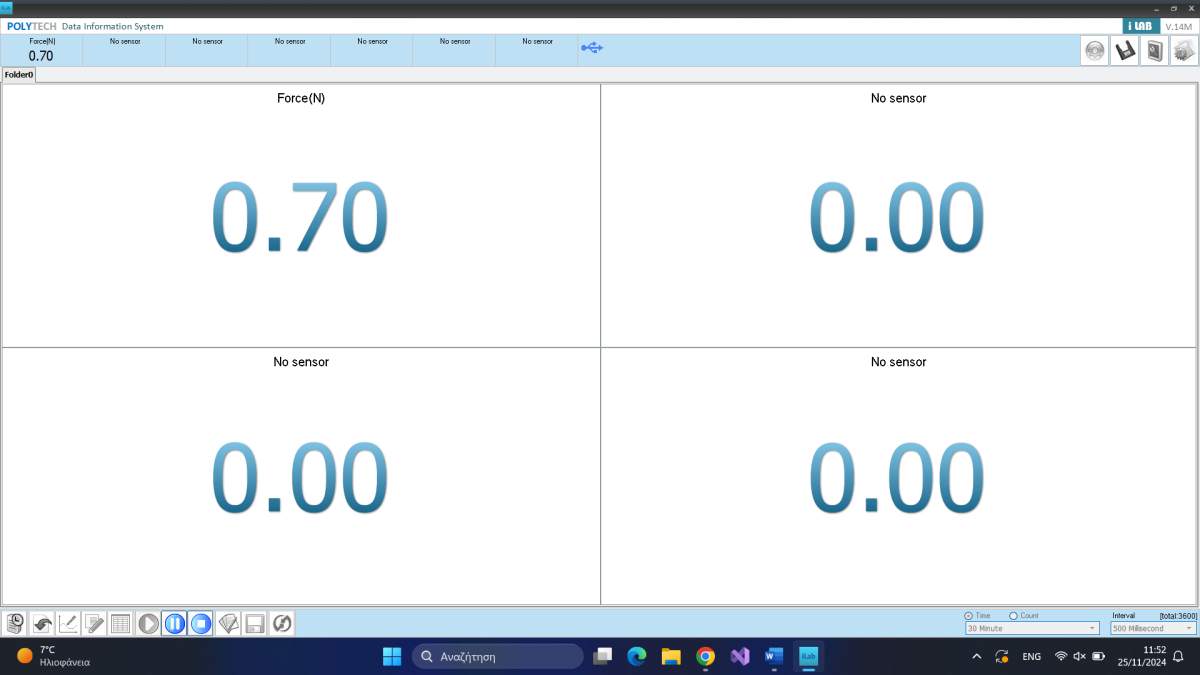Click the floppy disk save icon in bottom toolbar
1200x675 pixels.
coord(255,624)
